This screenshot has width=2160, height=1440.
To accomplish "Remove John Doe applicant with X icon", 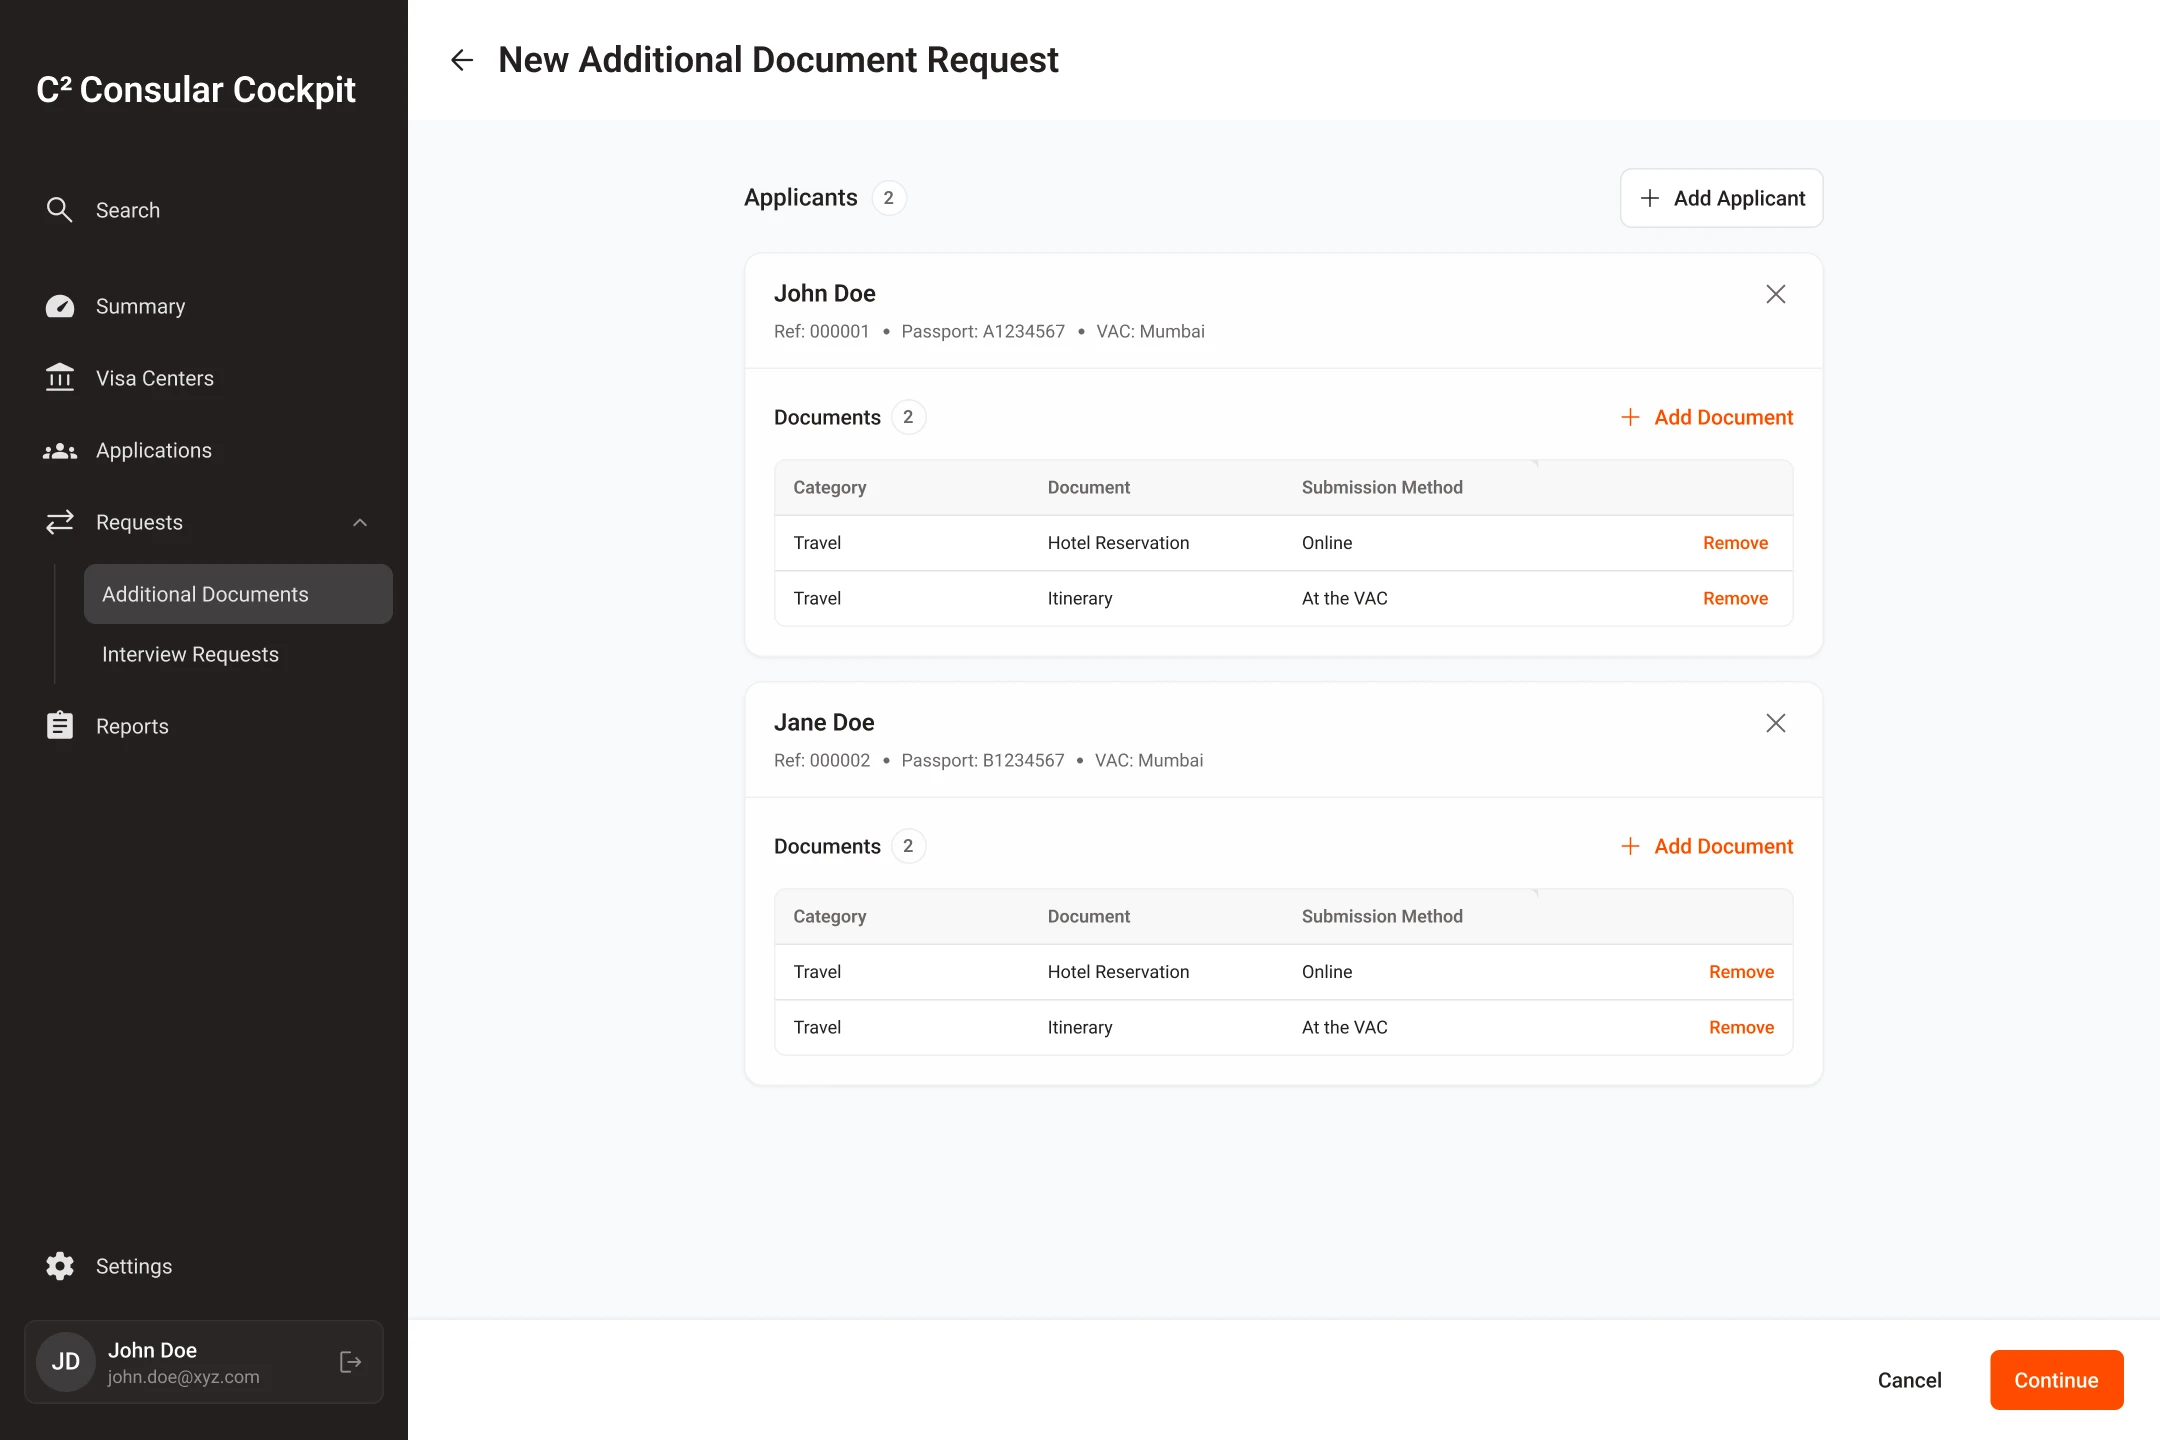I will pyautogui.click(x=1776, y=294).
